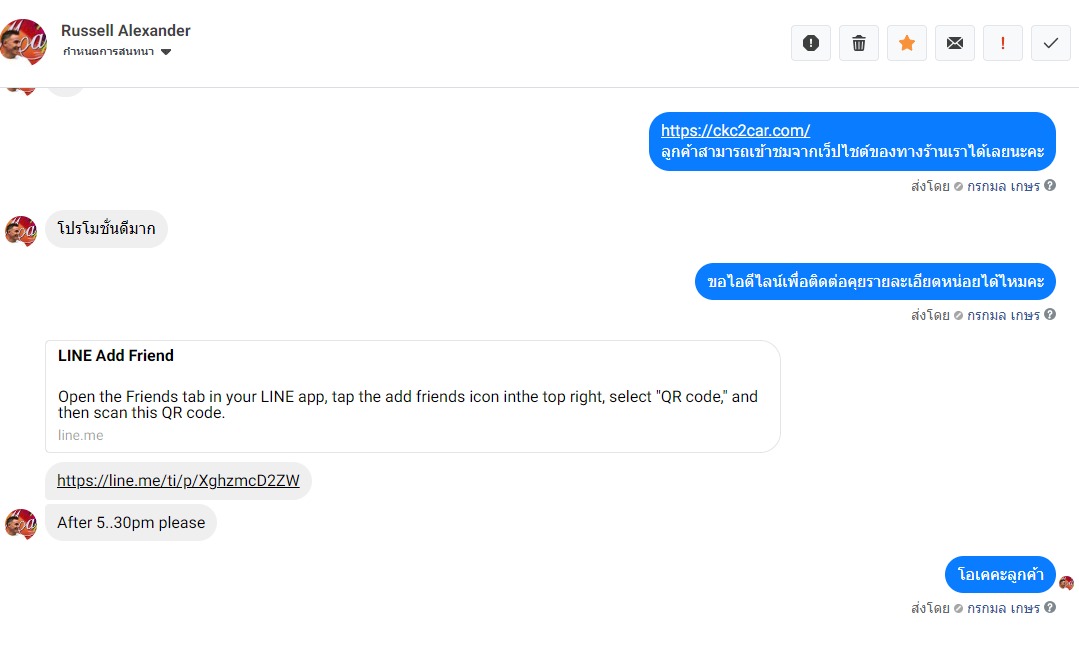Open the line.me/ti/p link in chat

click(178, 481)
